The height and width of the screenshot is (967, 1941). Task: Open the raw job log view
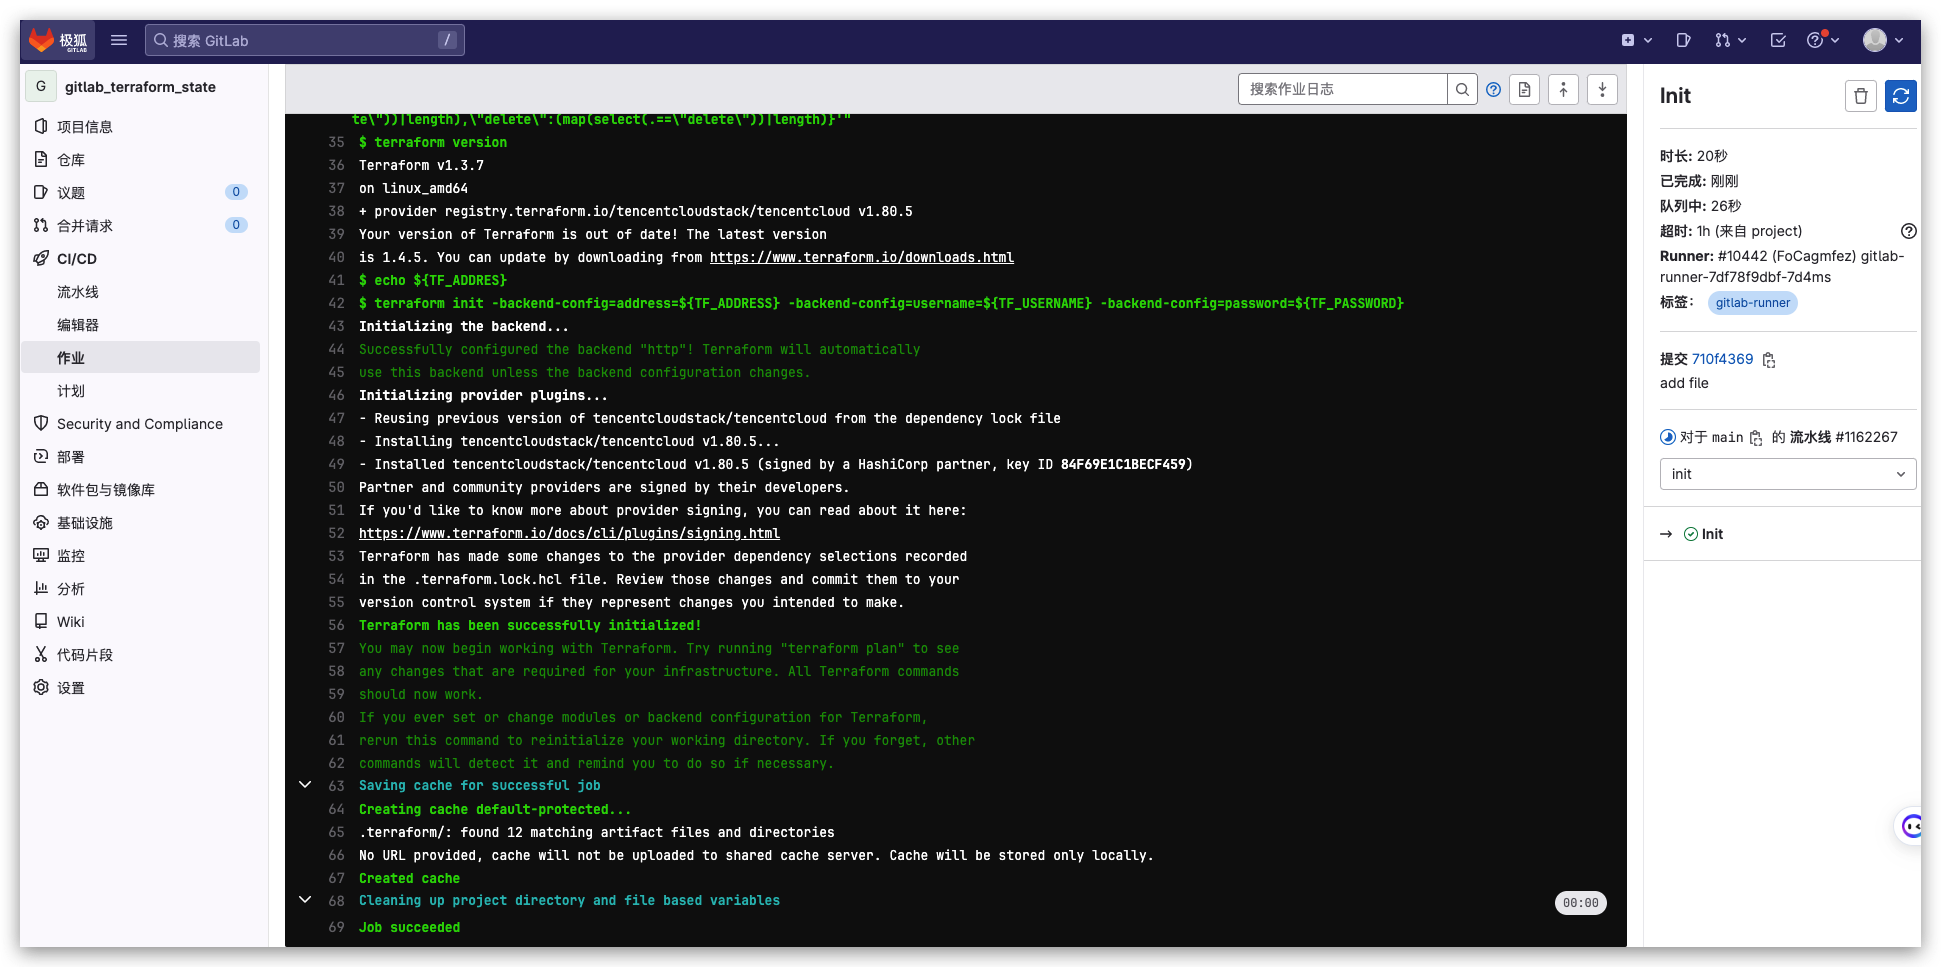1524,89
